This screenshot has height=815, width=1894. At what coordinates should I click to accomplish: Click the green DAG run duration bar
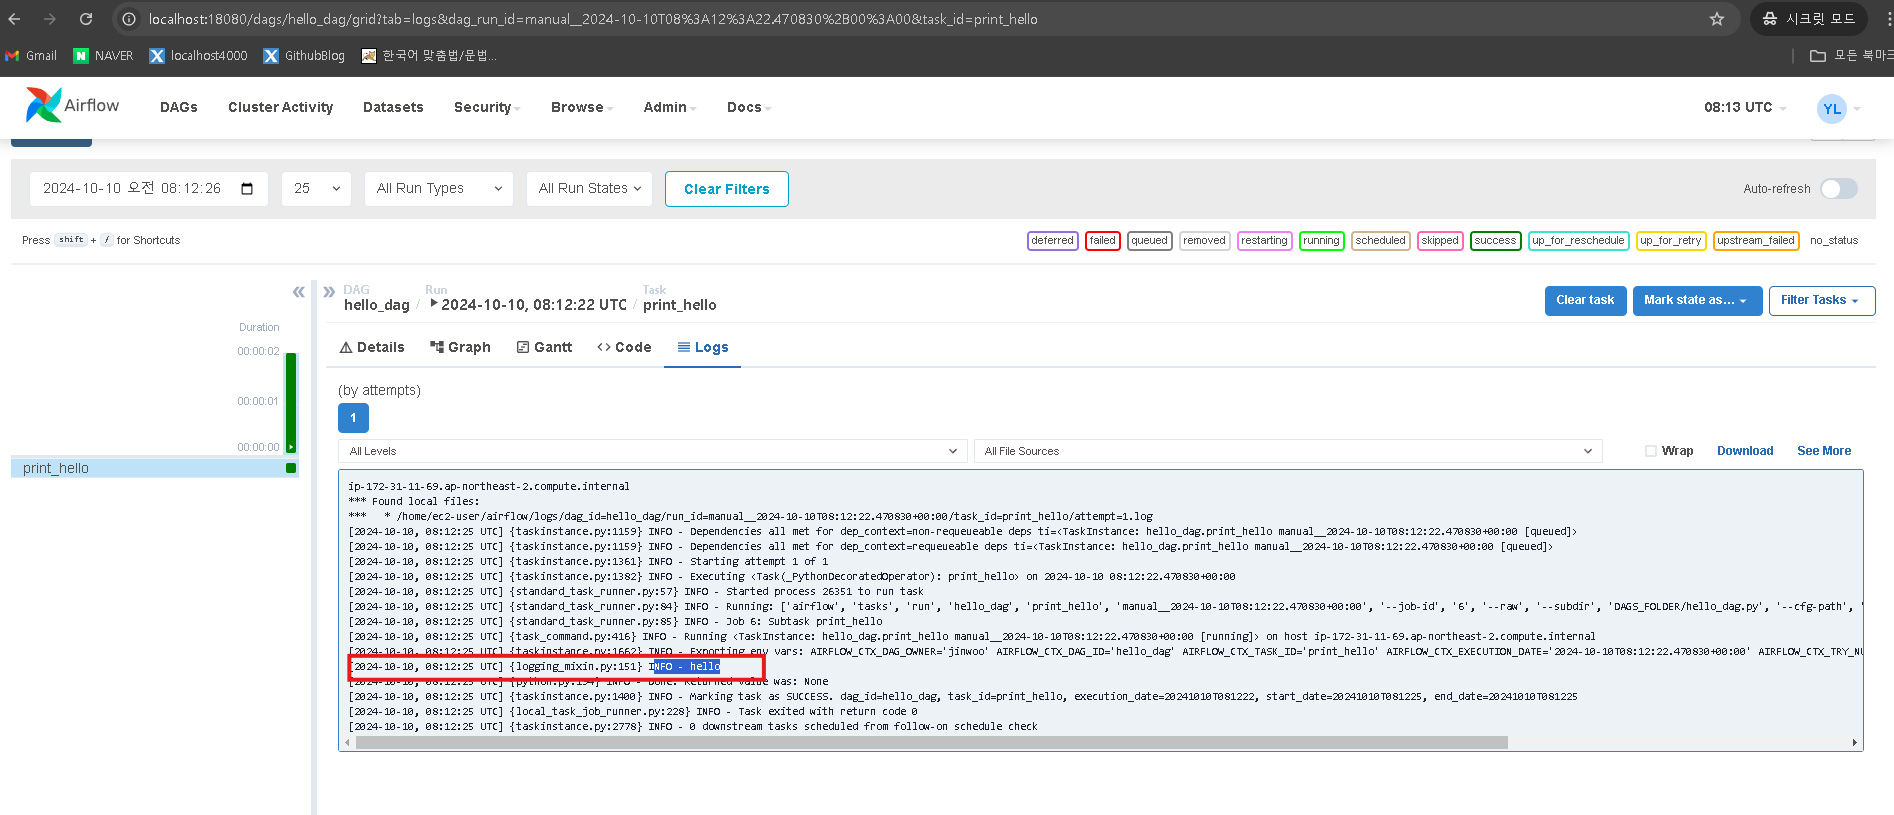[291, 402]
